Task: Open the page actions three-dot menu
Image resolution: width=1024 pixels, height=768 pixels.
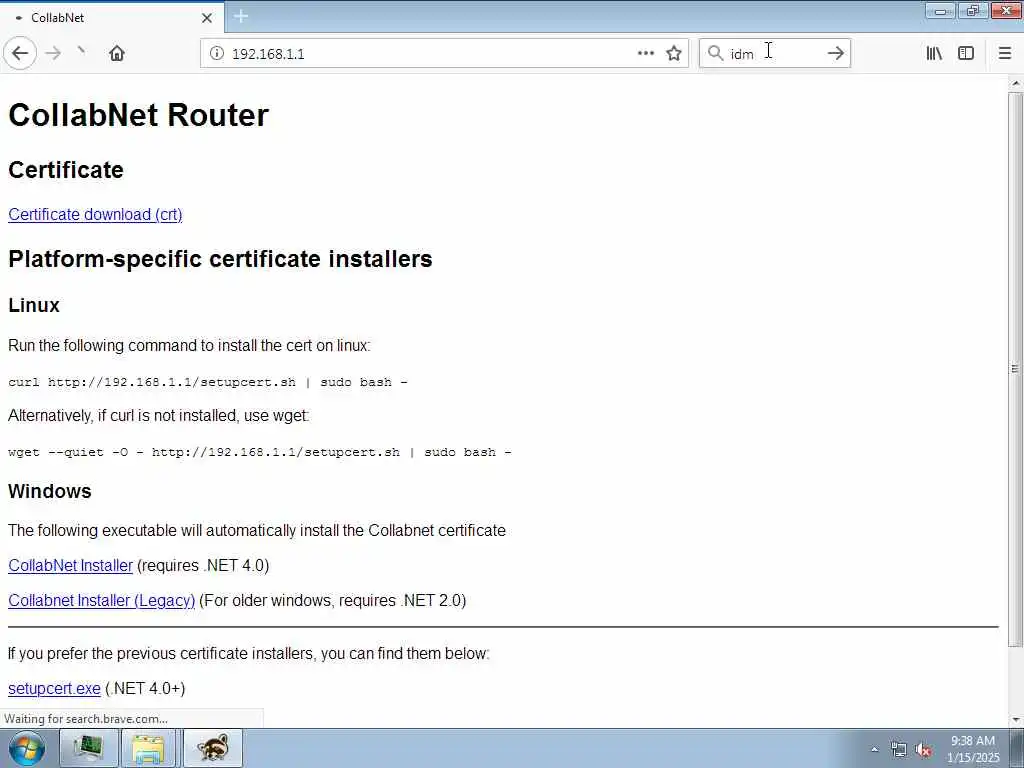Action: [645, 53]
